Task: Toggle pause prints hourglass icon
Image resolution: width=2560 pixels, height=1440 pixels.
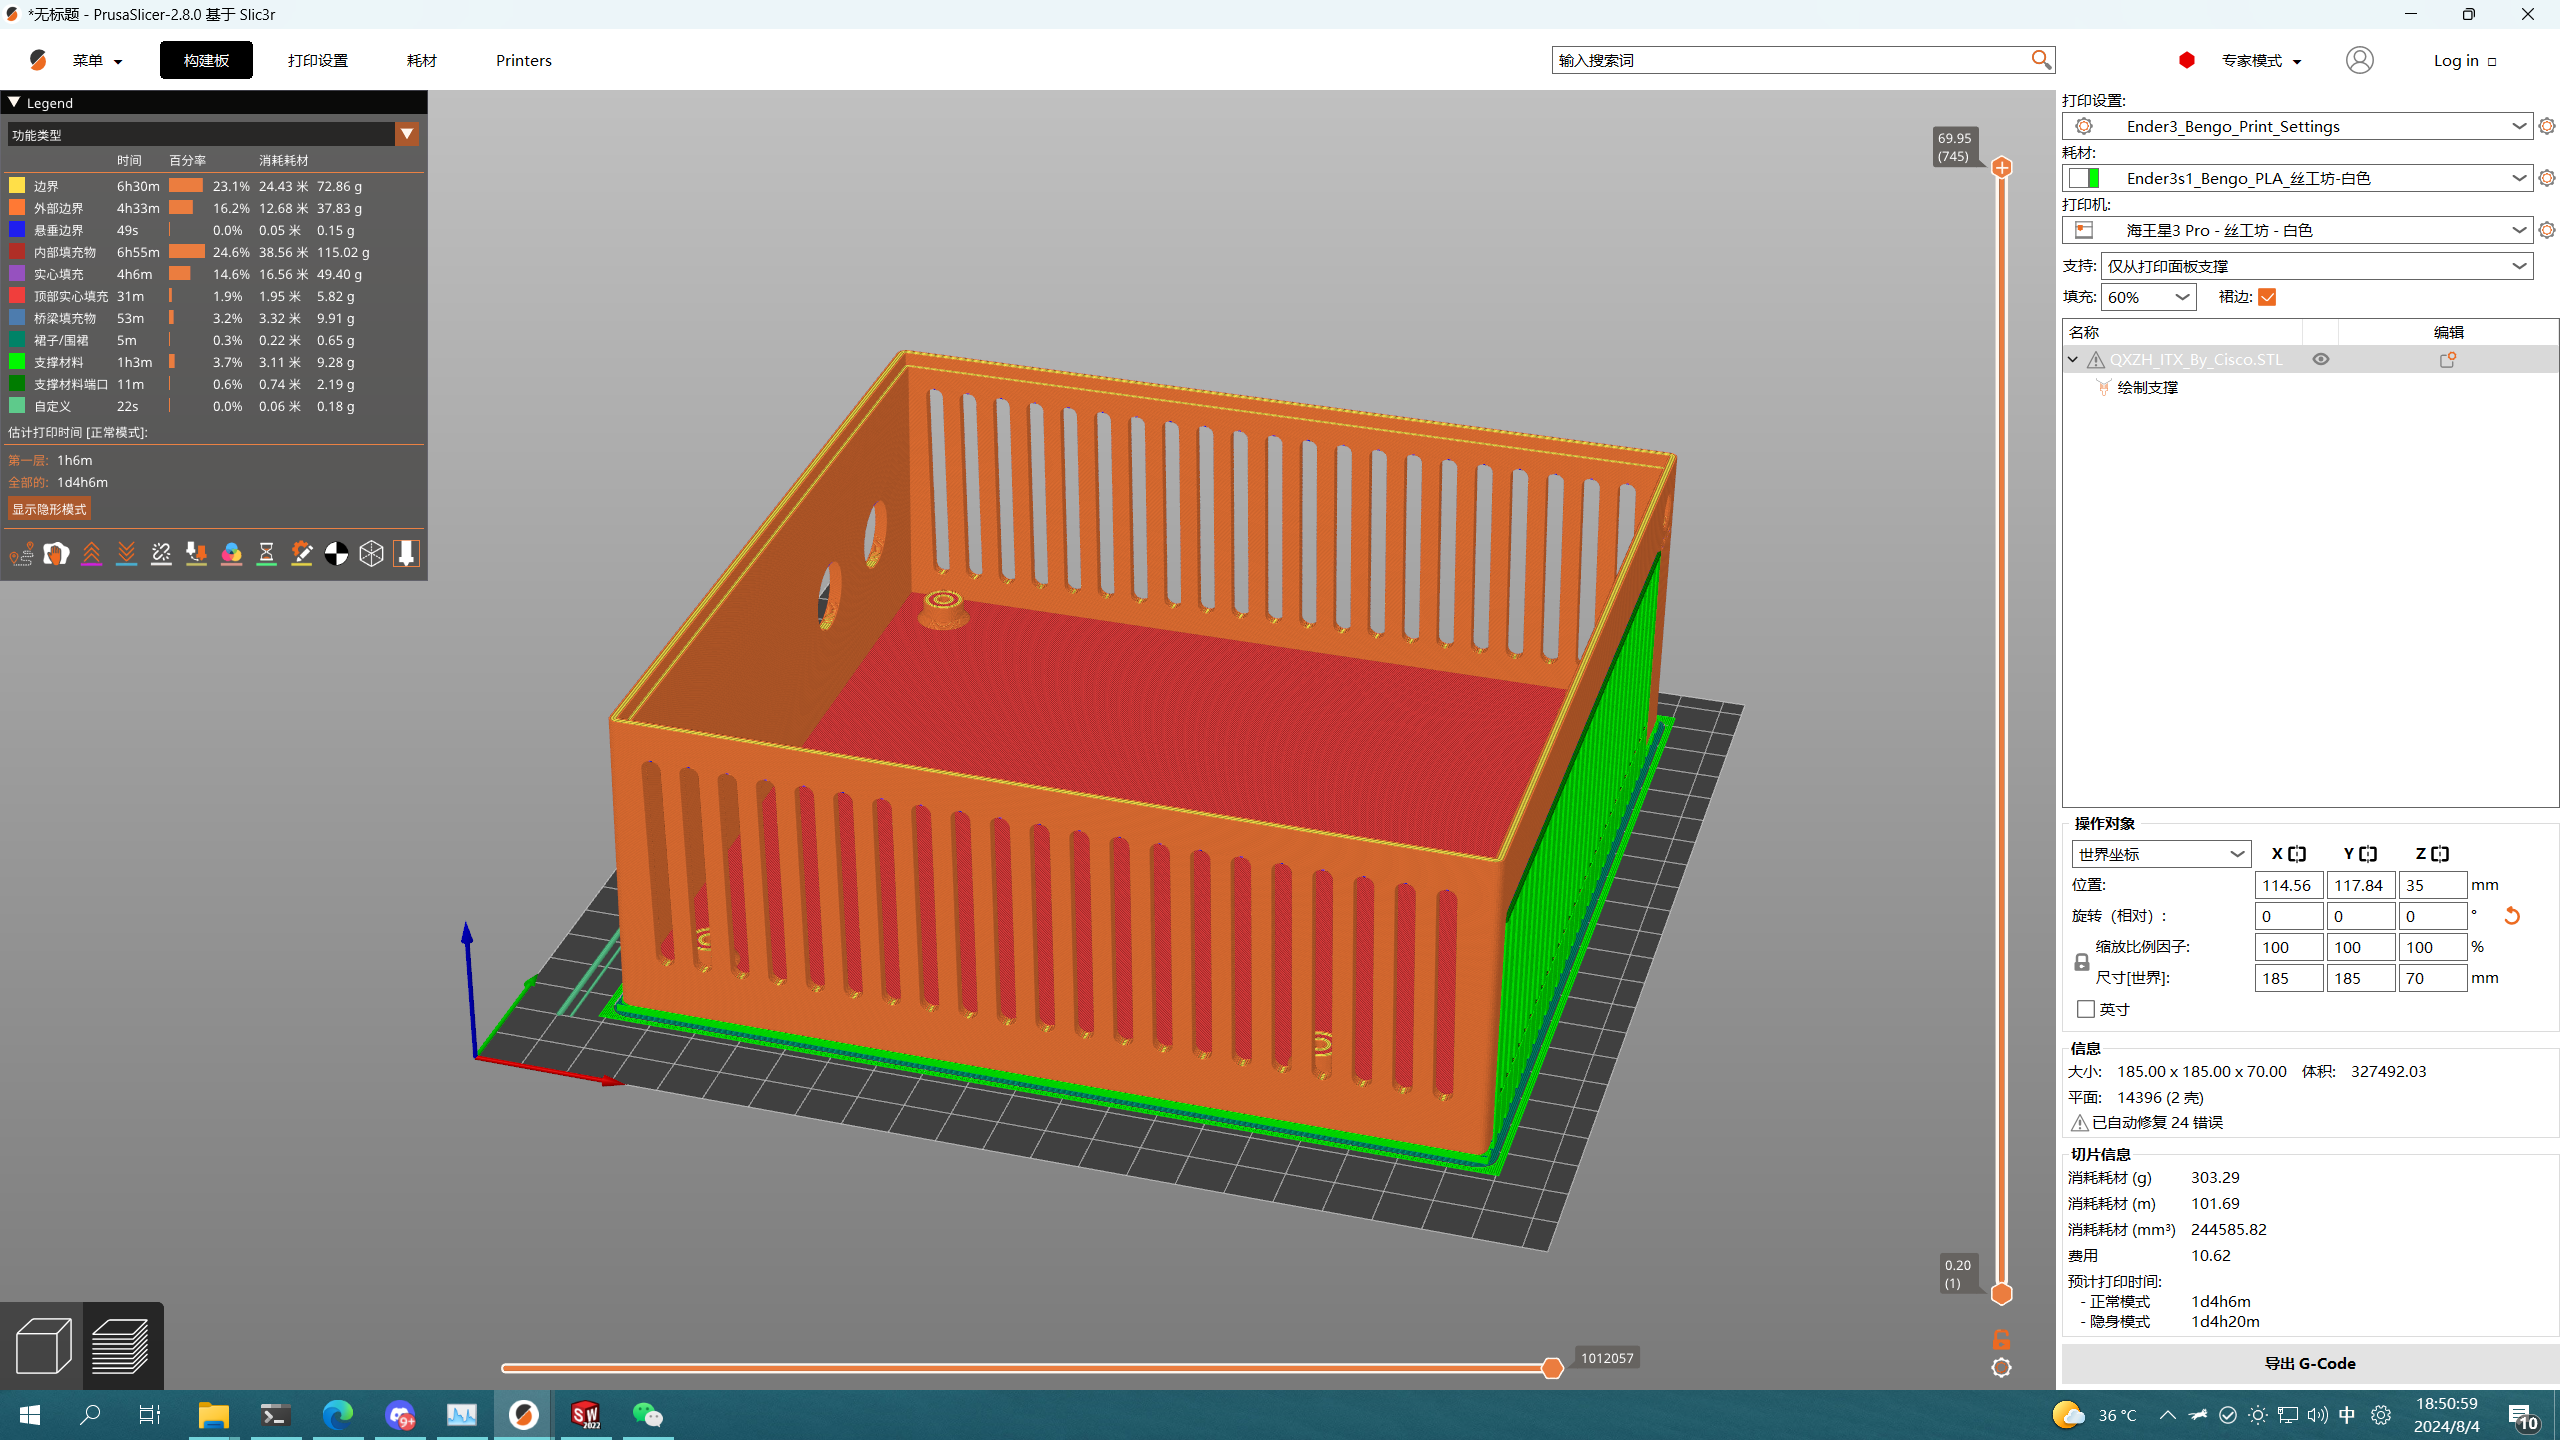Action: (266, 553)
